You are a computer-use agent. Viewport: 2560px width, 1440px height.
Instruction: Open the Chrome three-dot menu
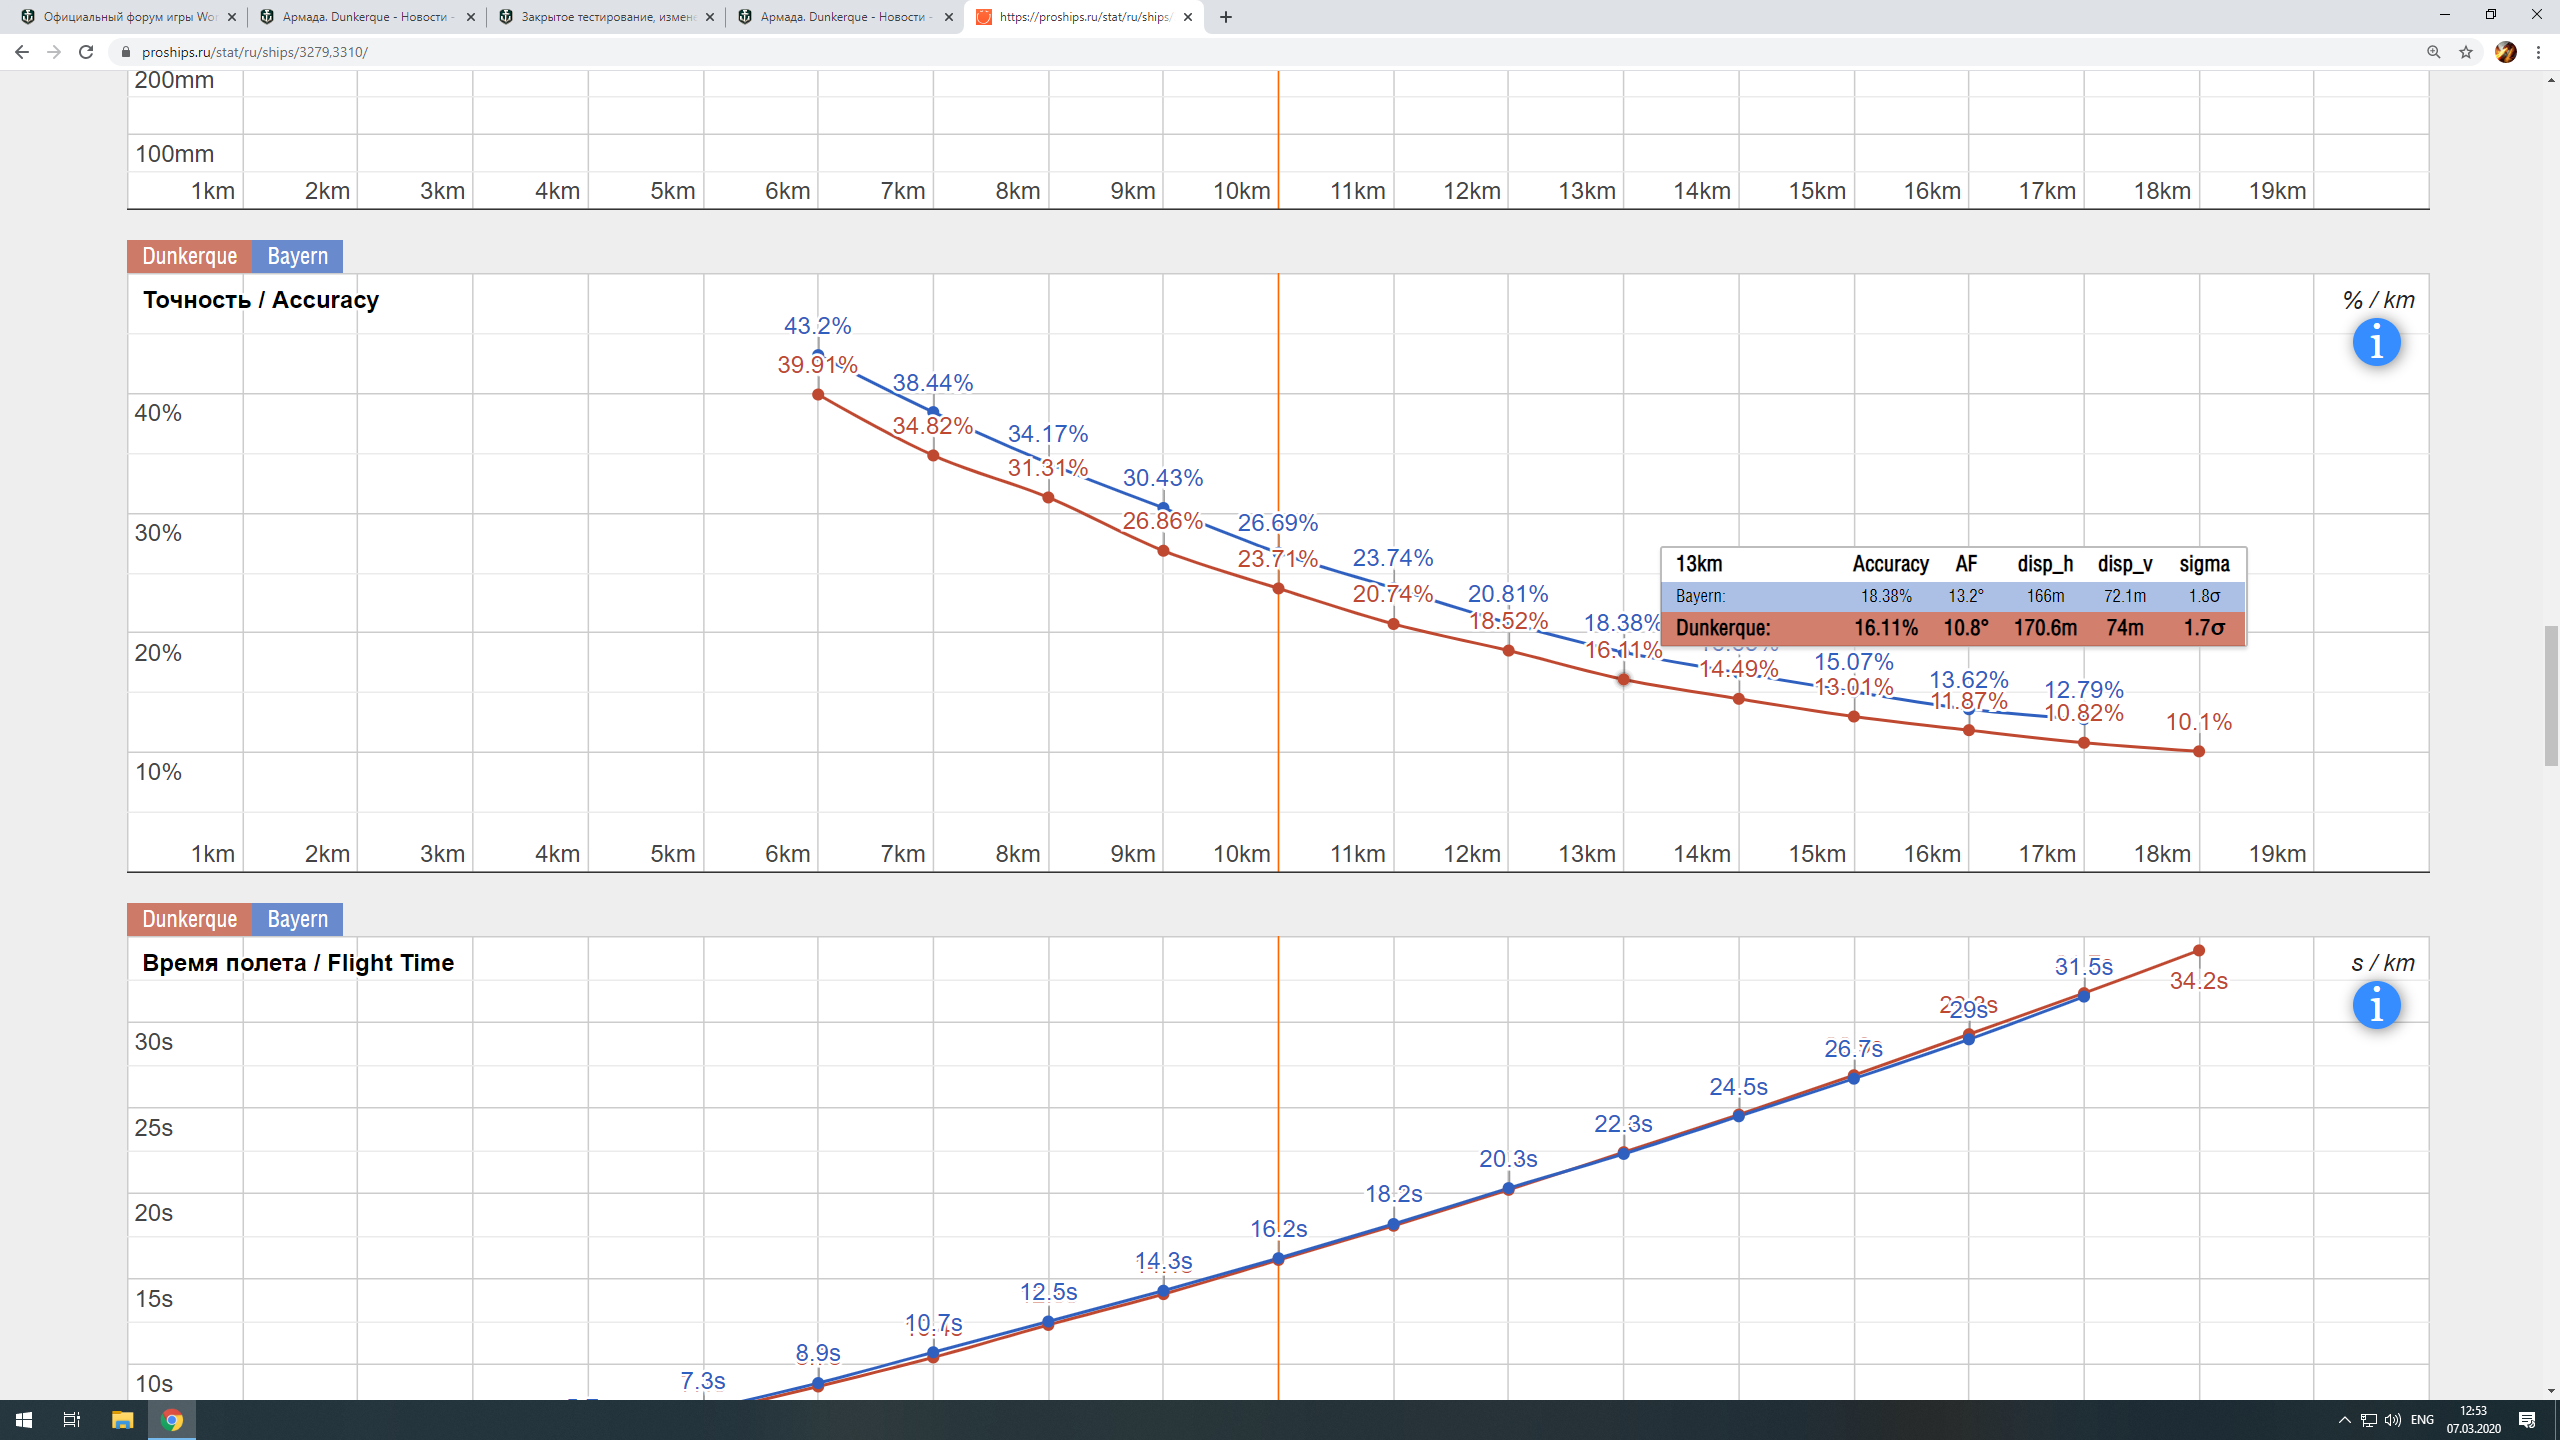(2538, 52)
